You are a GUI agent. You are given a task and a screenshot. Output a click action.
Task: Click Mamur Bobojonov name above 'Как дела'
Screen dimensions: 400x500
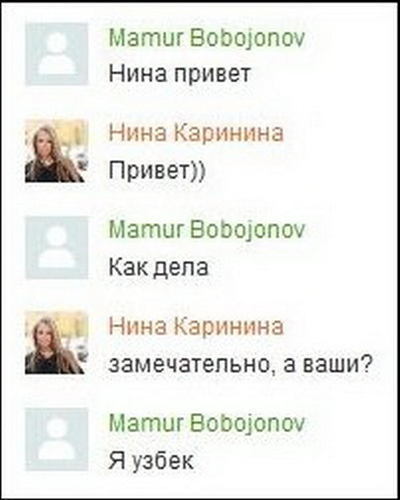point(207,230)
